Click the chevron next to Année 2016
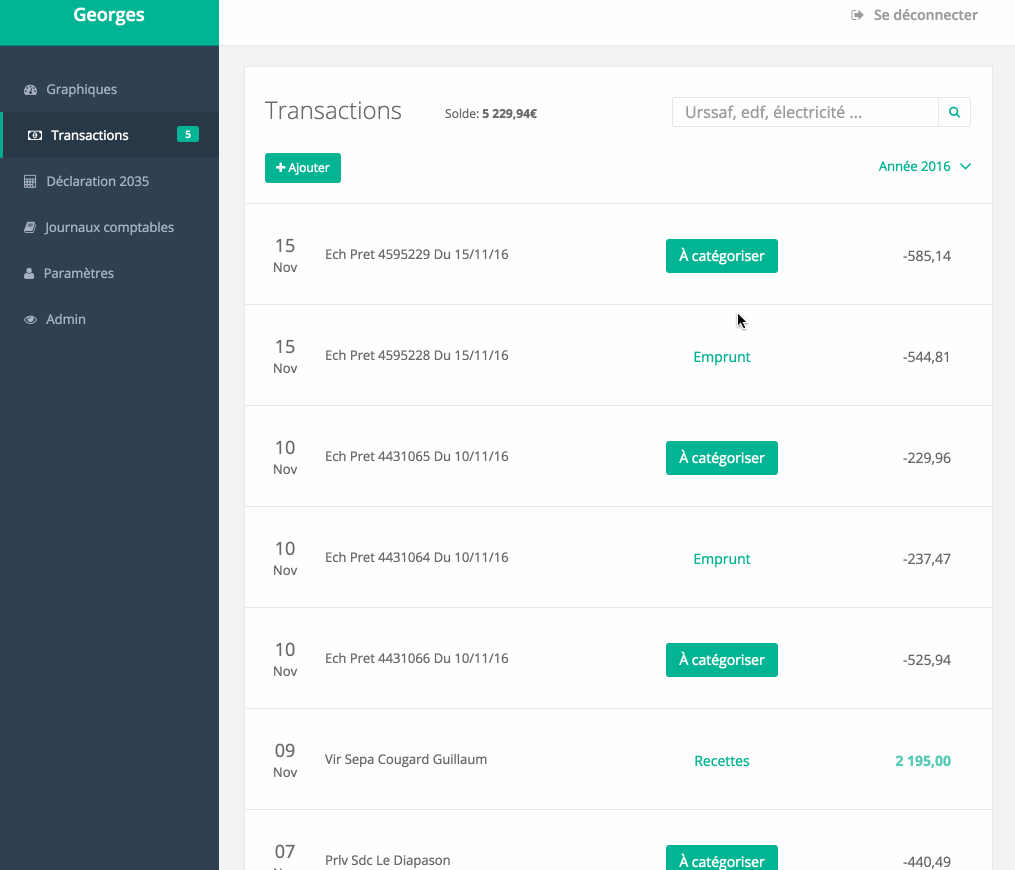This screenshot has height=870, width=1015. [x=965, y=167]
